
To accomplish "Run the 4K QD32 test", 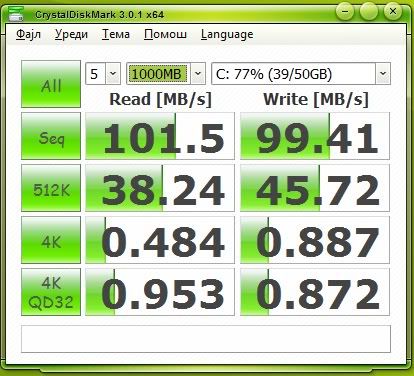I will coord(51,292).
